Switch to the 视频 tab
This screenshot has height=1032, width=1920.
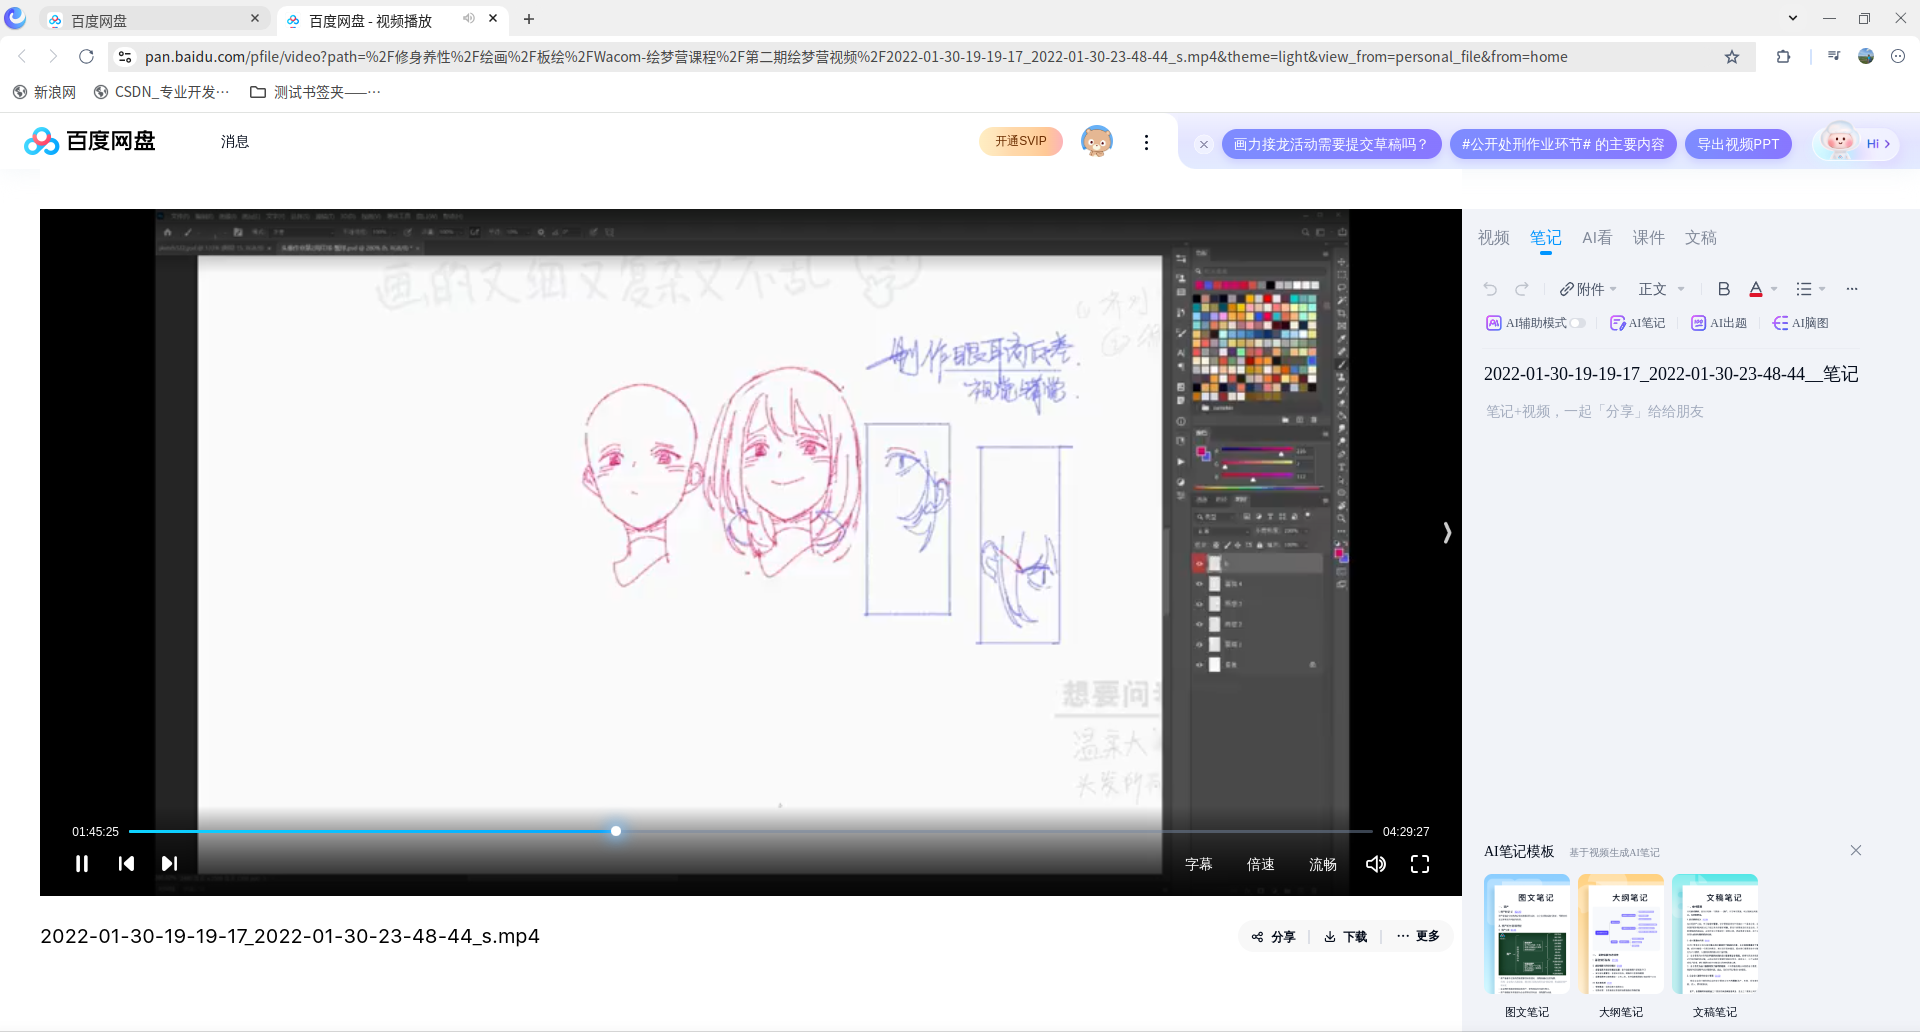[1494, 238]
